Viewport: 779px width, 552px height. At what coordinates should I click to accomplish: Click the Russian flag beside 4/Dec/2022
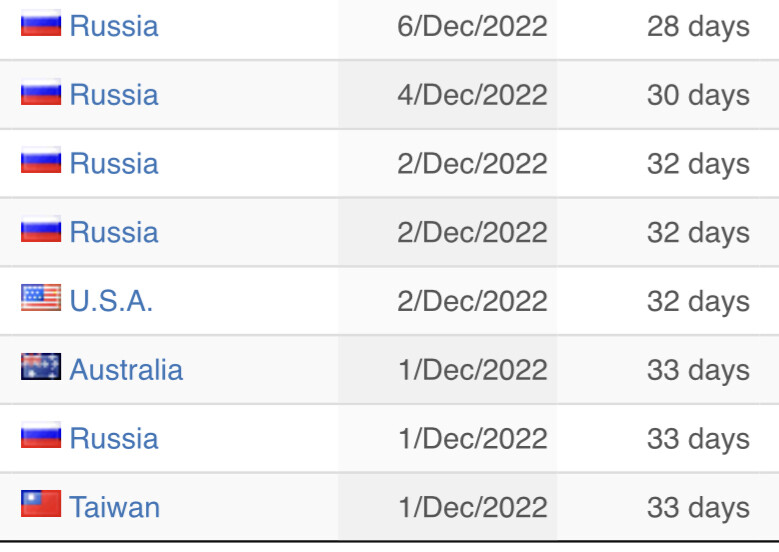pyautogui.click(x=41, y=92)
